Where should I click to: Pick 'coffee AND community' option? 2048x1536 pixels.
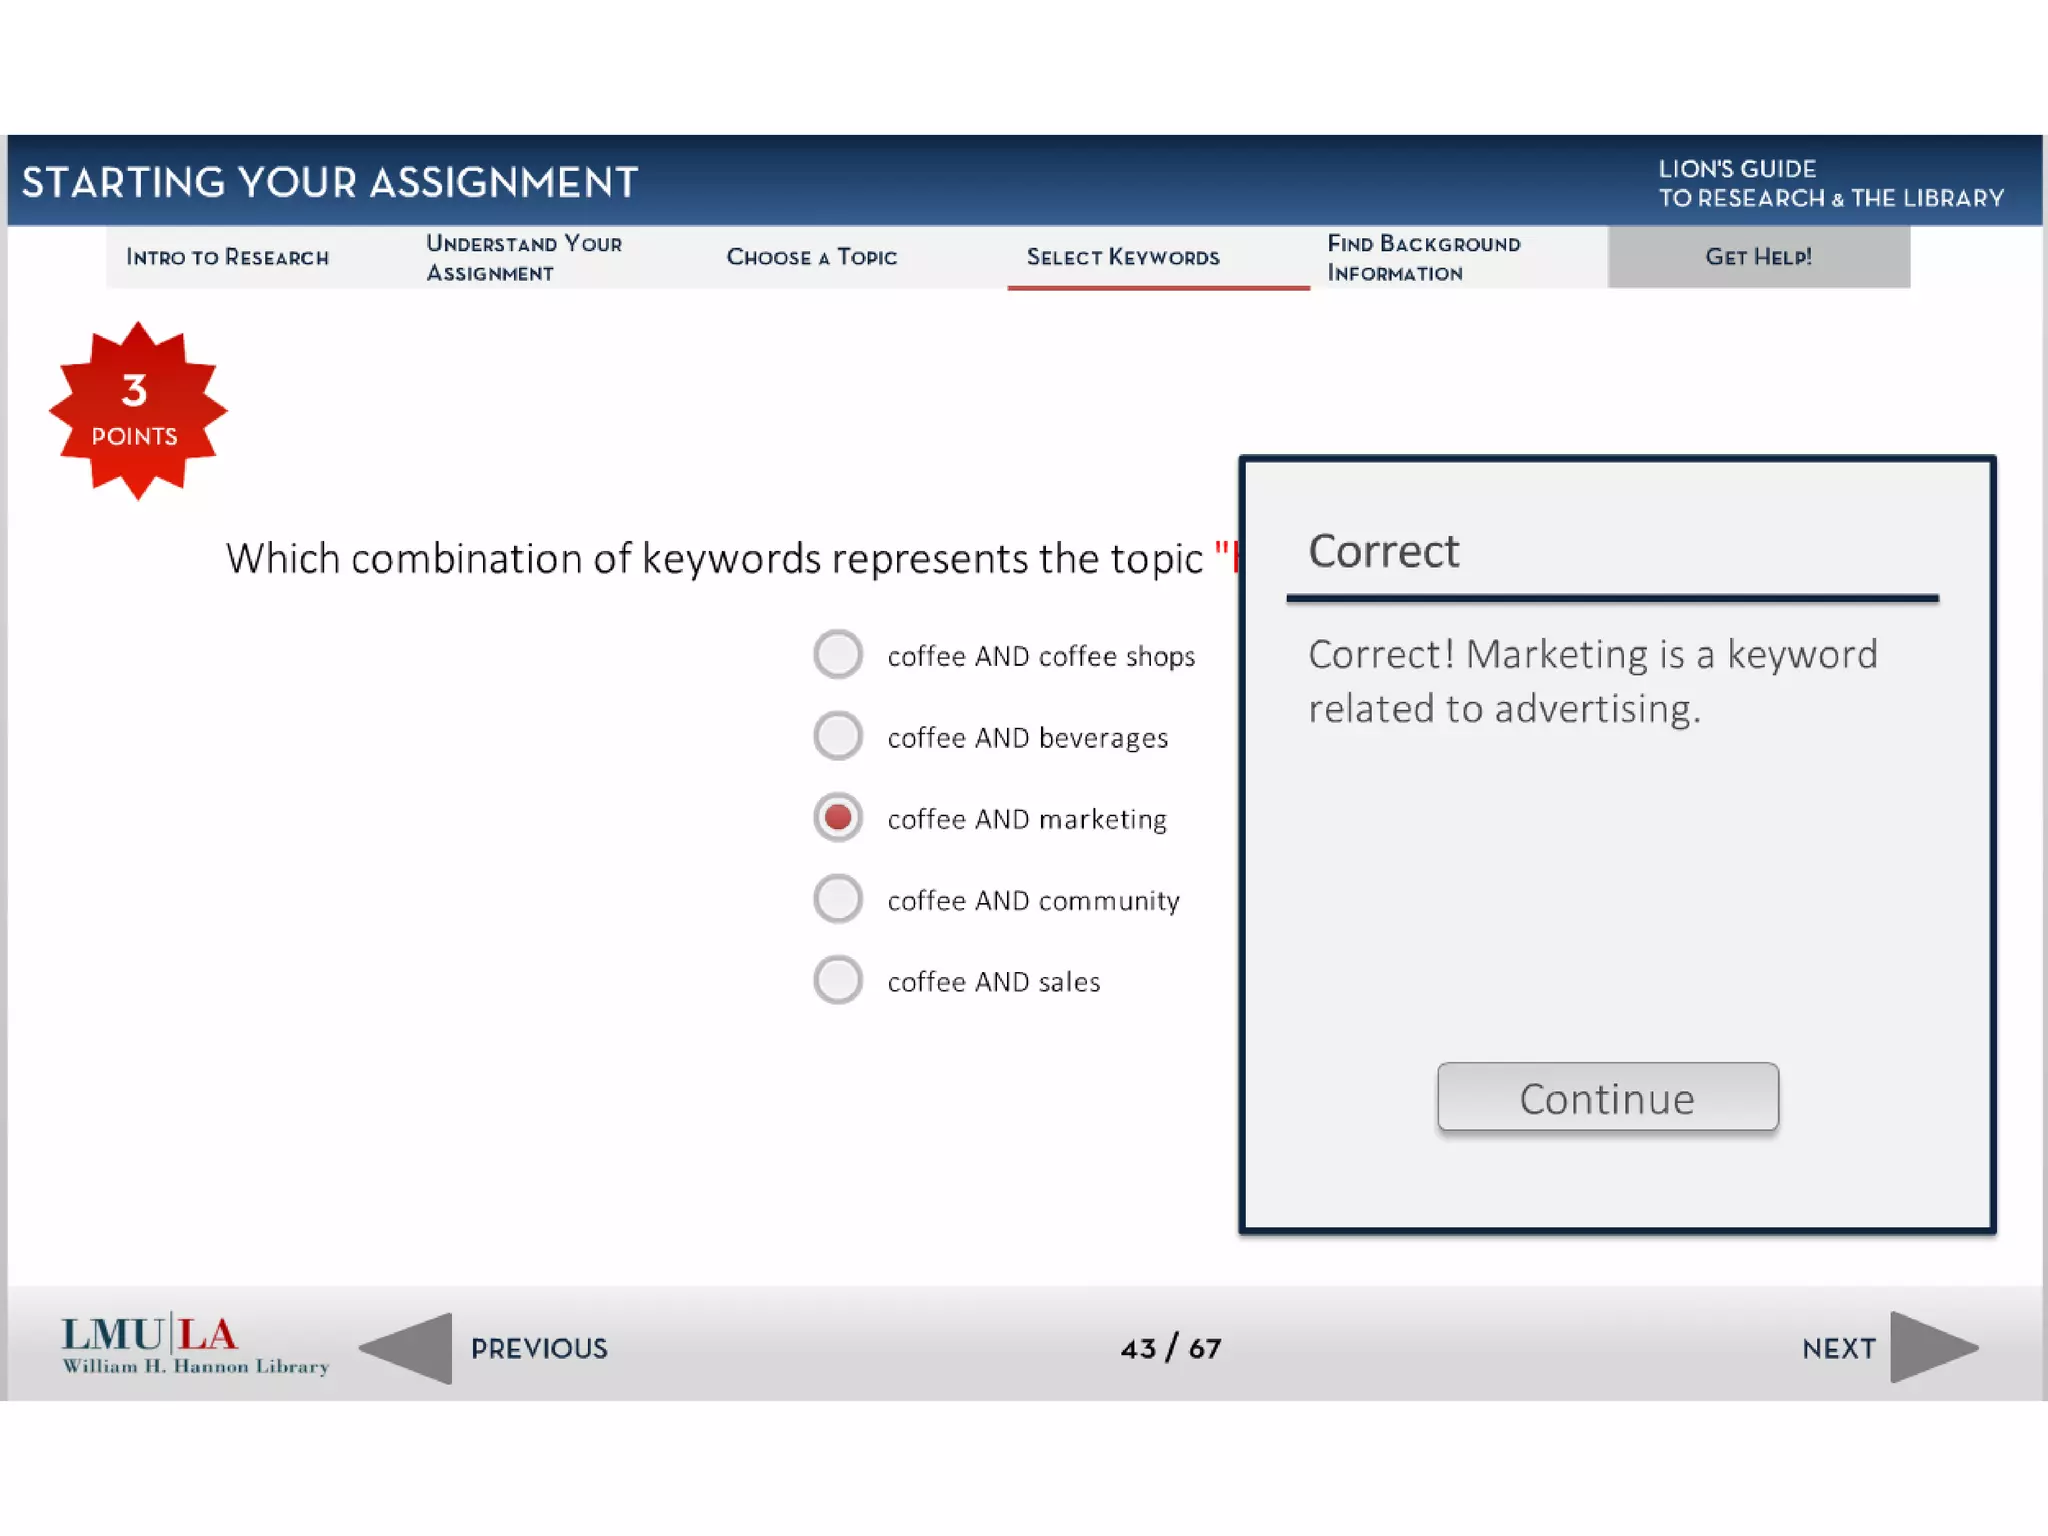point(838,899)
